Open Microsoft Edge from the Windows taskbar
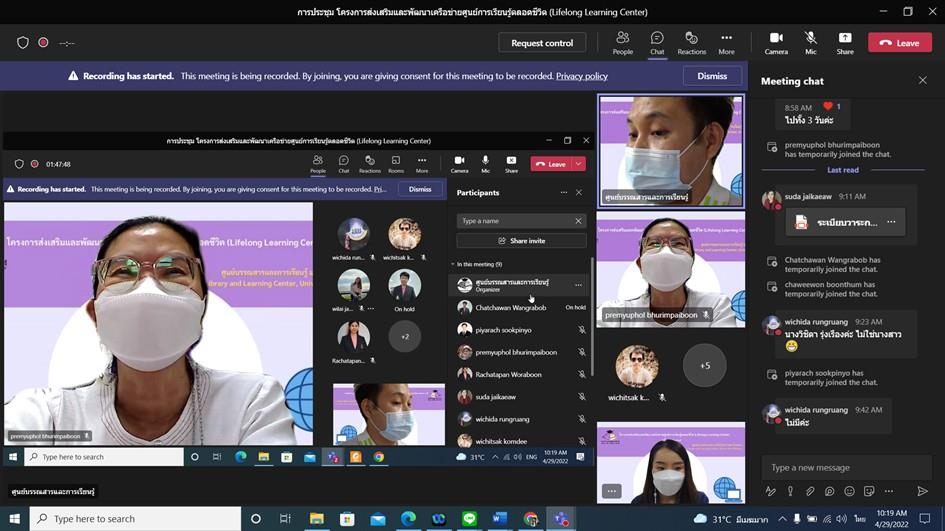 click(x=408, y=519)
